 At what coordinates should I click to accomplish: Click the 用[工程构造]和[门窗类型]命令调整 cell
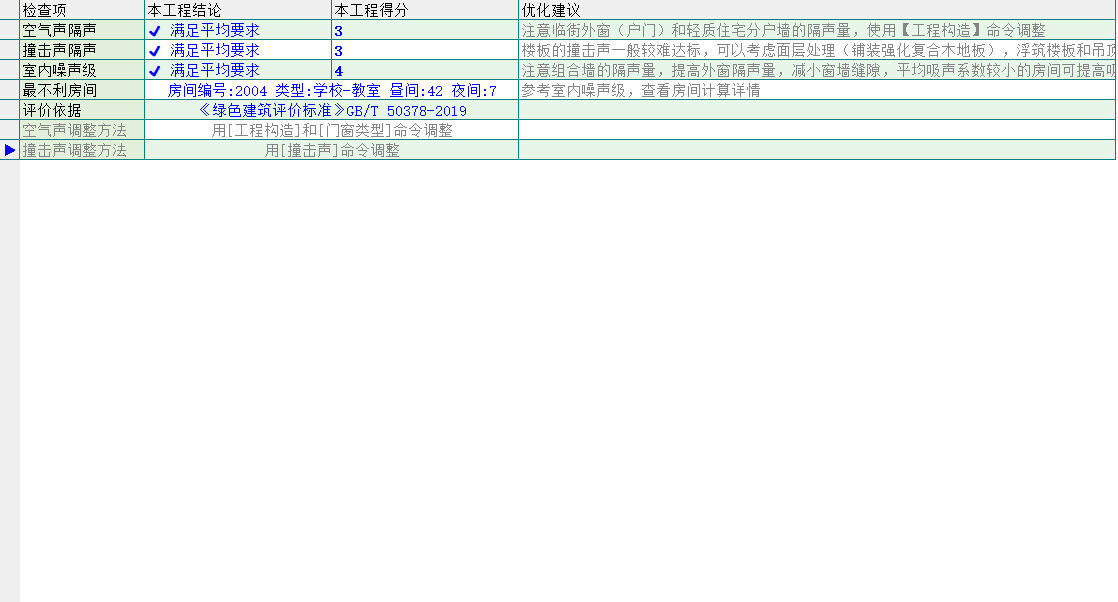(x=331, y=130)
